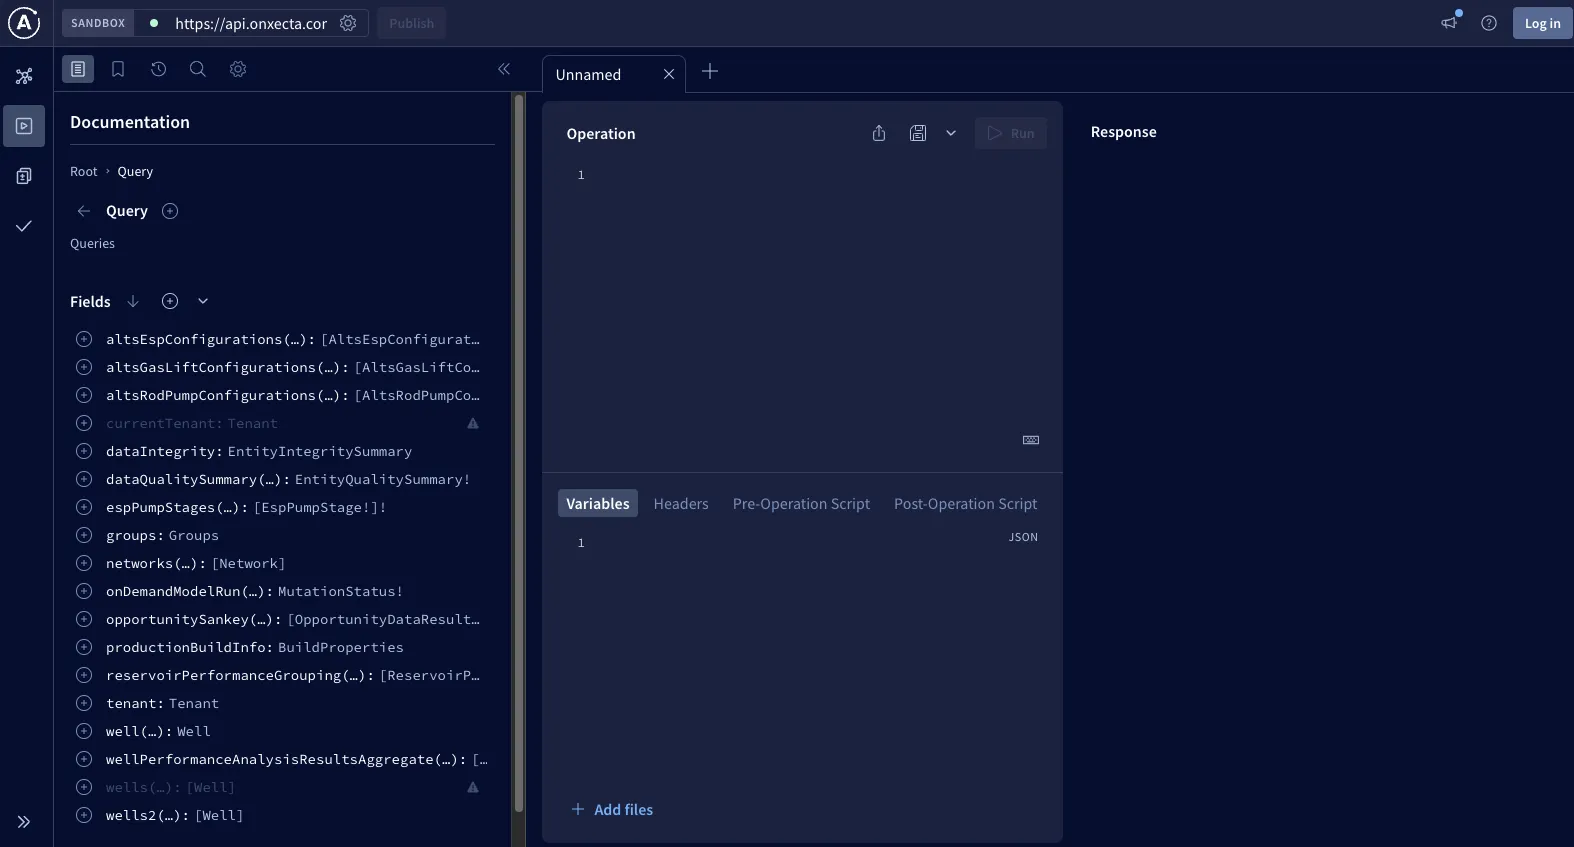Open the help question mark icon
Image resolution: width=1574 pixels, height=847 pixels.
click(1489, 23)
